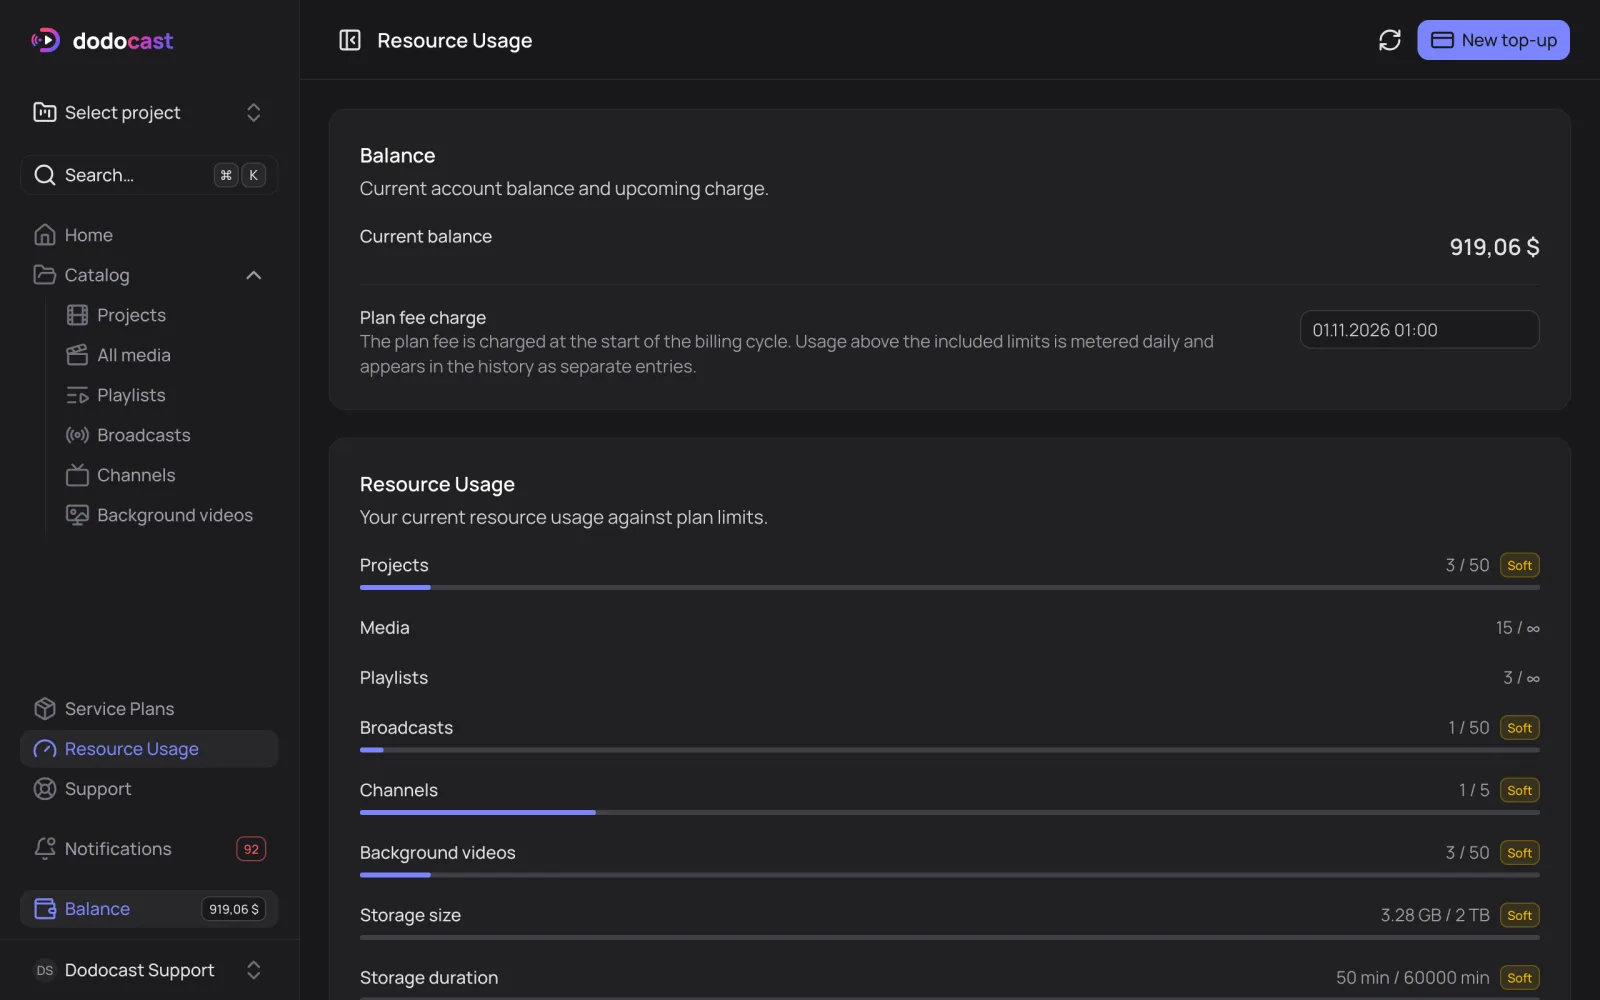Click the Broadcasts signal icon

(77, 435)
